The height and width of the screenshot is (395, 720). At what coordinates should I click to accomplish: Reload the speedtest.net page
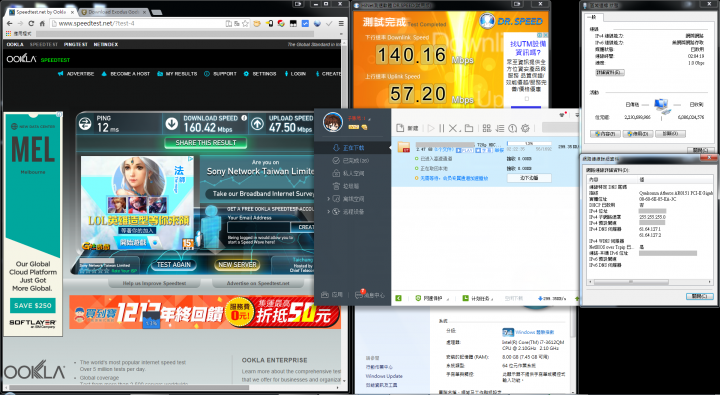pyautogui.click(x=31, y=23)
